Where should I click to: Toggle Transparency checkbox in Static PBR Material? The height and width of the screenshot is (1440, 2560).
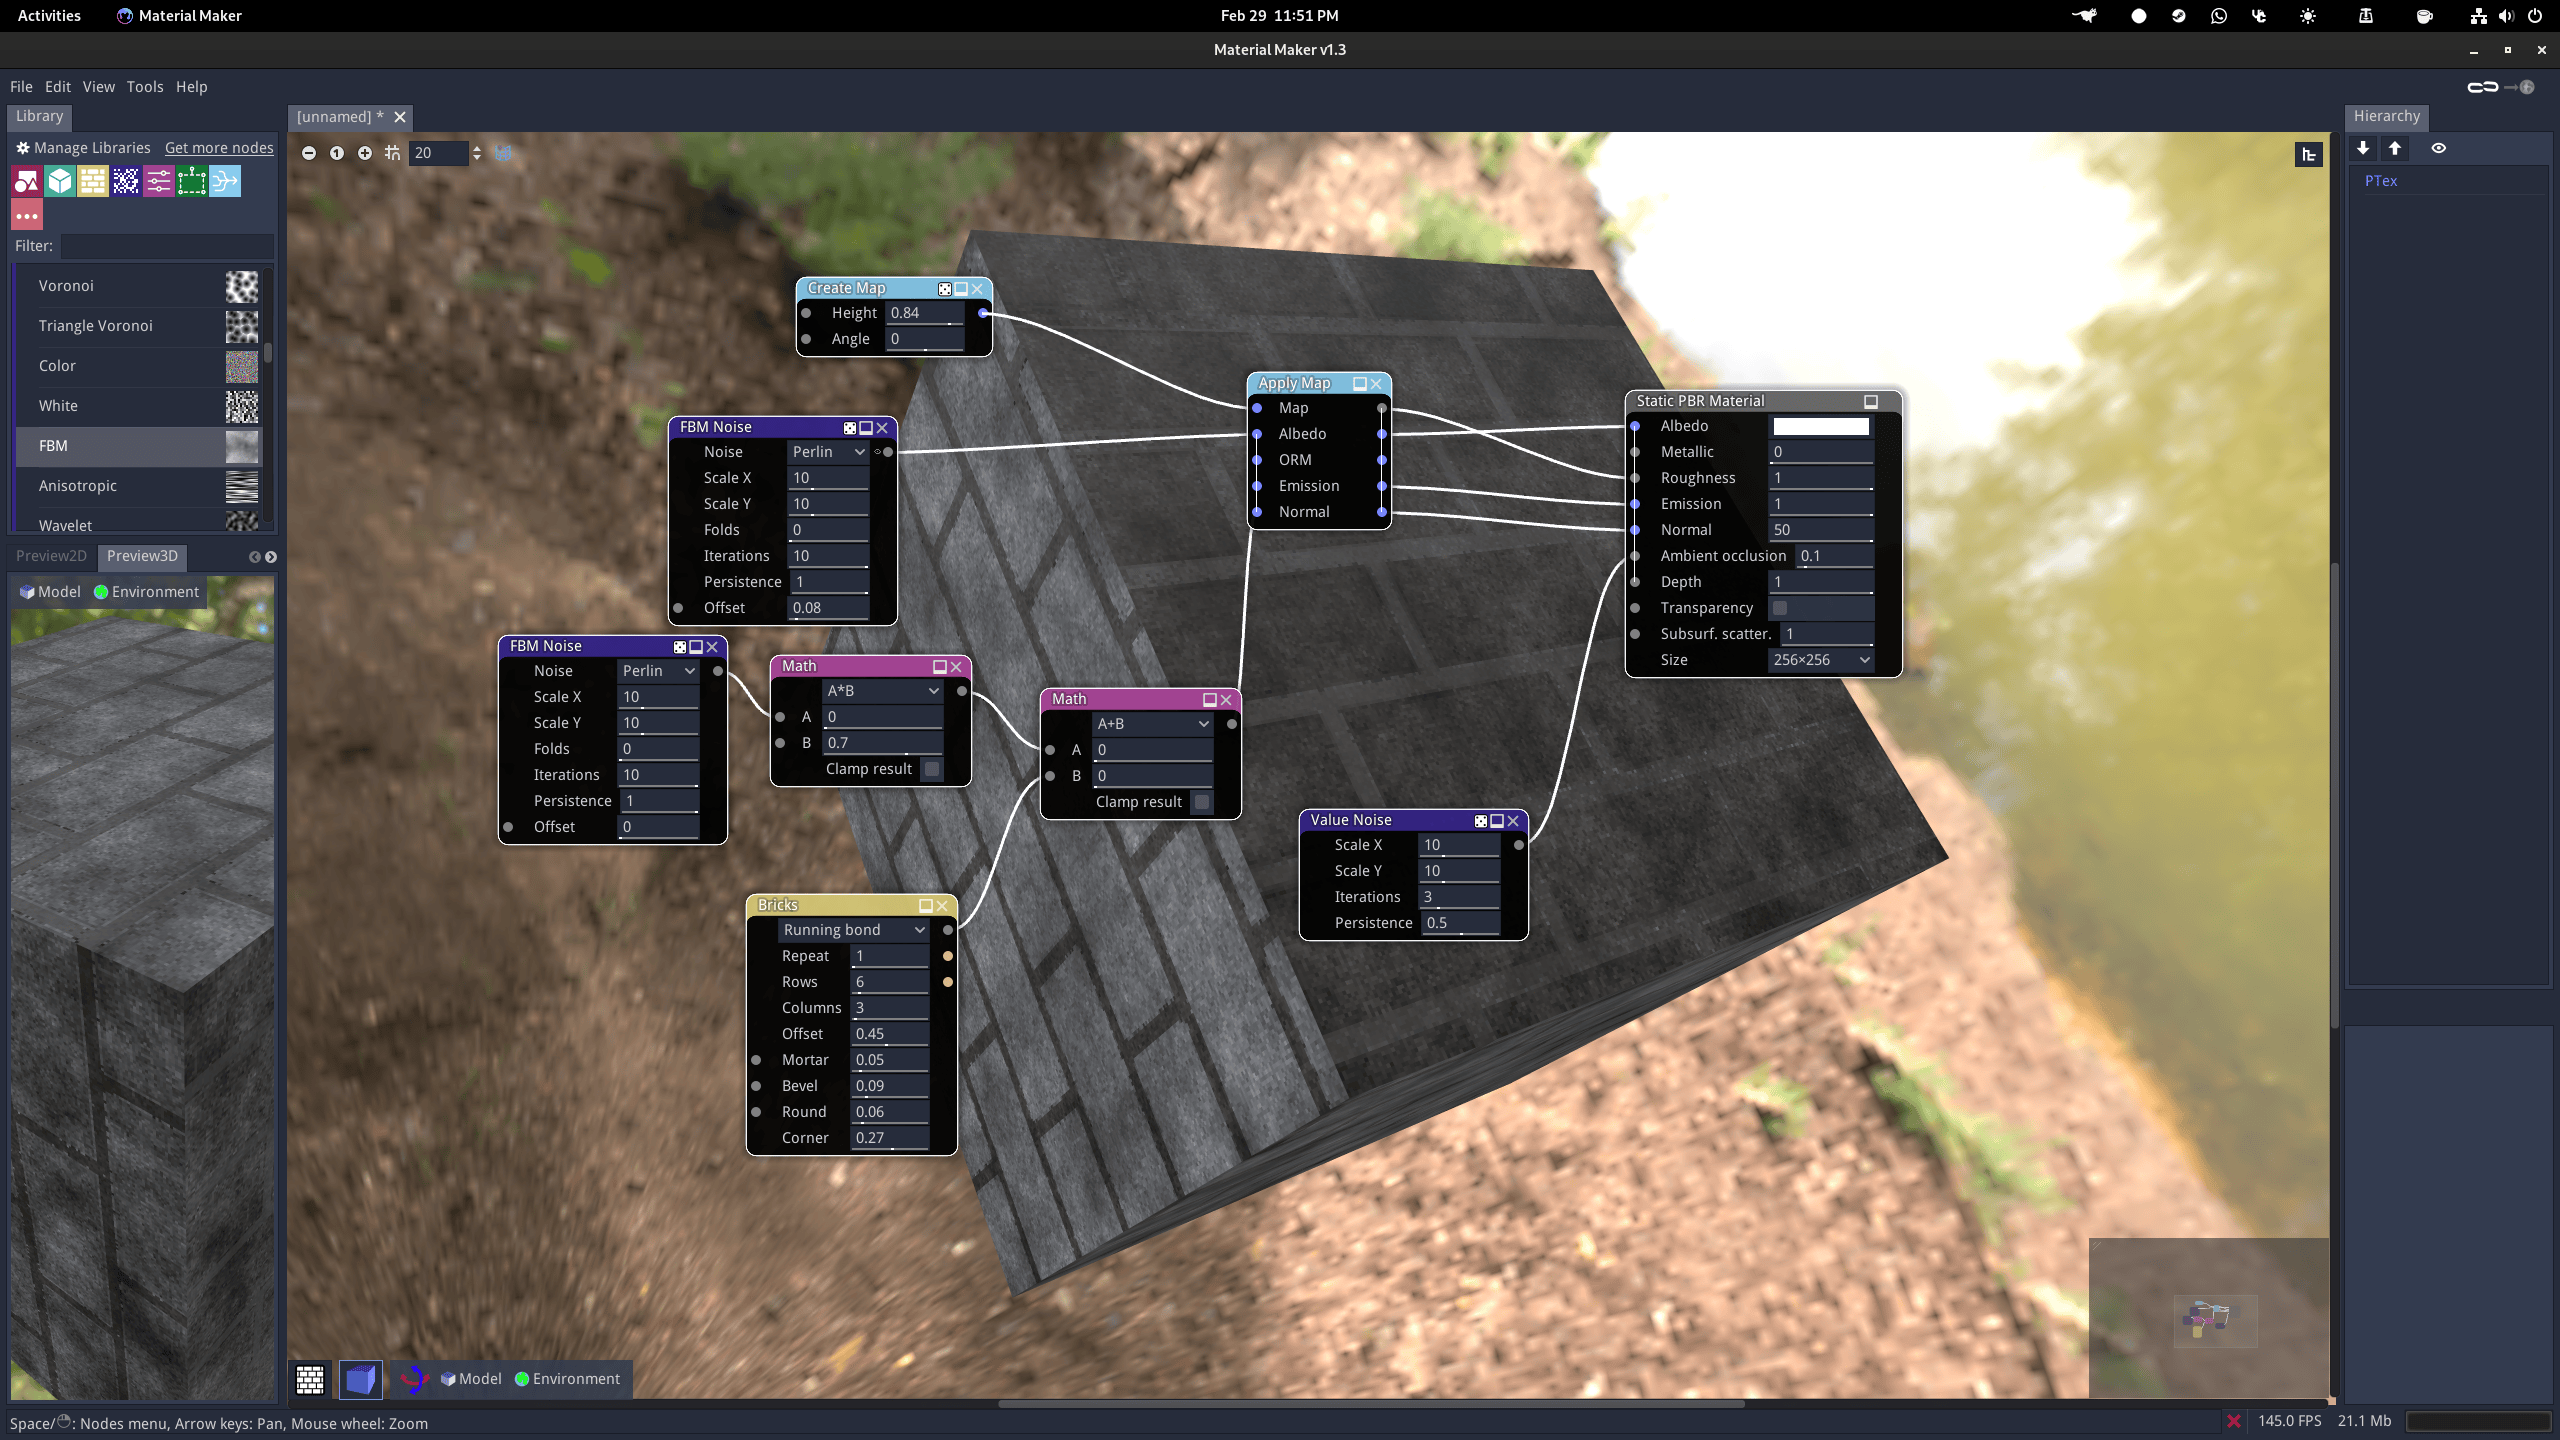pyautogui.click(x=1780, y=608)
